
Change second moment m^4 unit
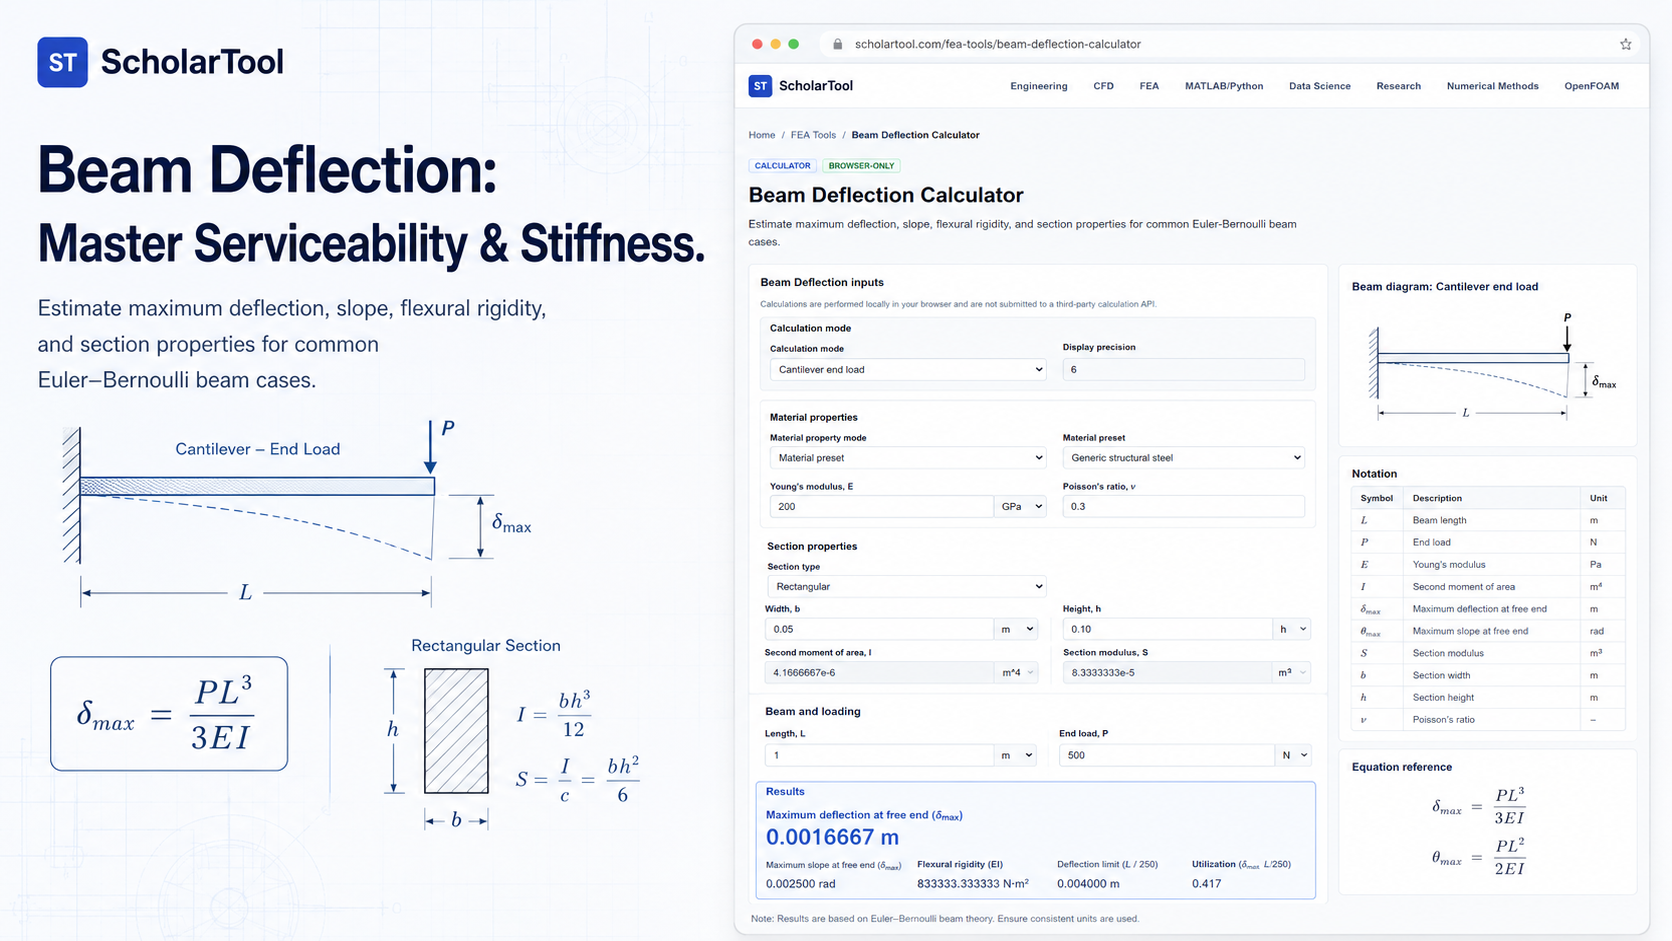coord(1016,673)
